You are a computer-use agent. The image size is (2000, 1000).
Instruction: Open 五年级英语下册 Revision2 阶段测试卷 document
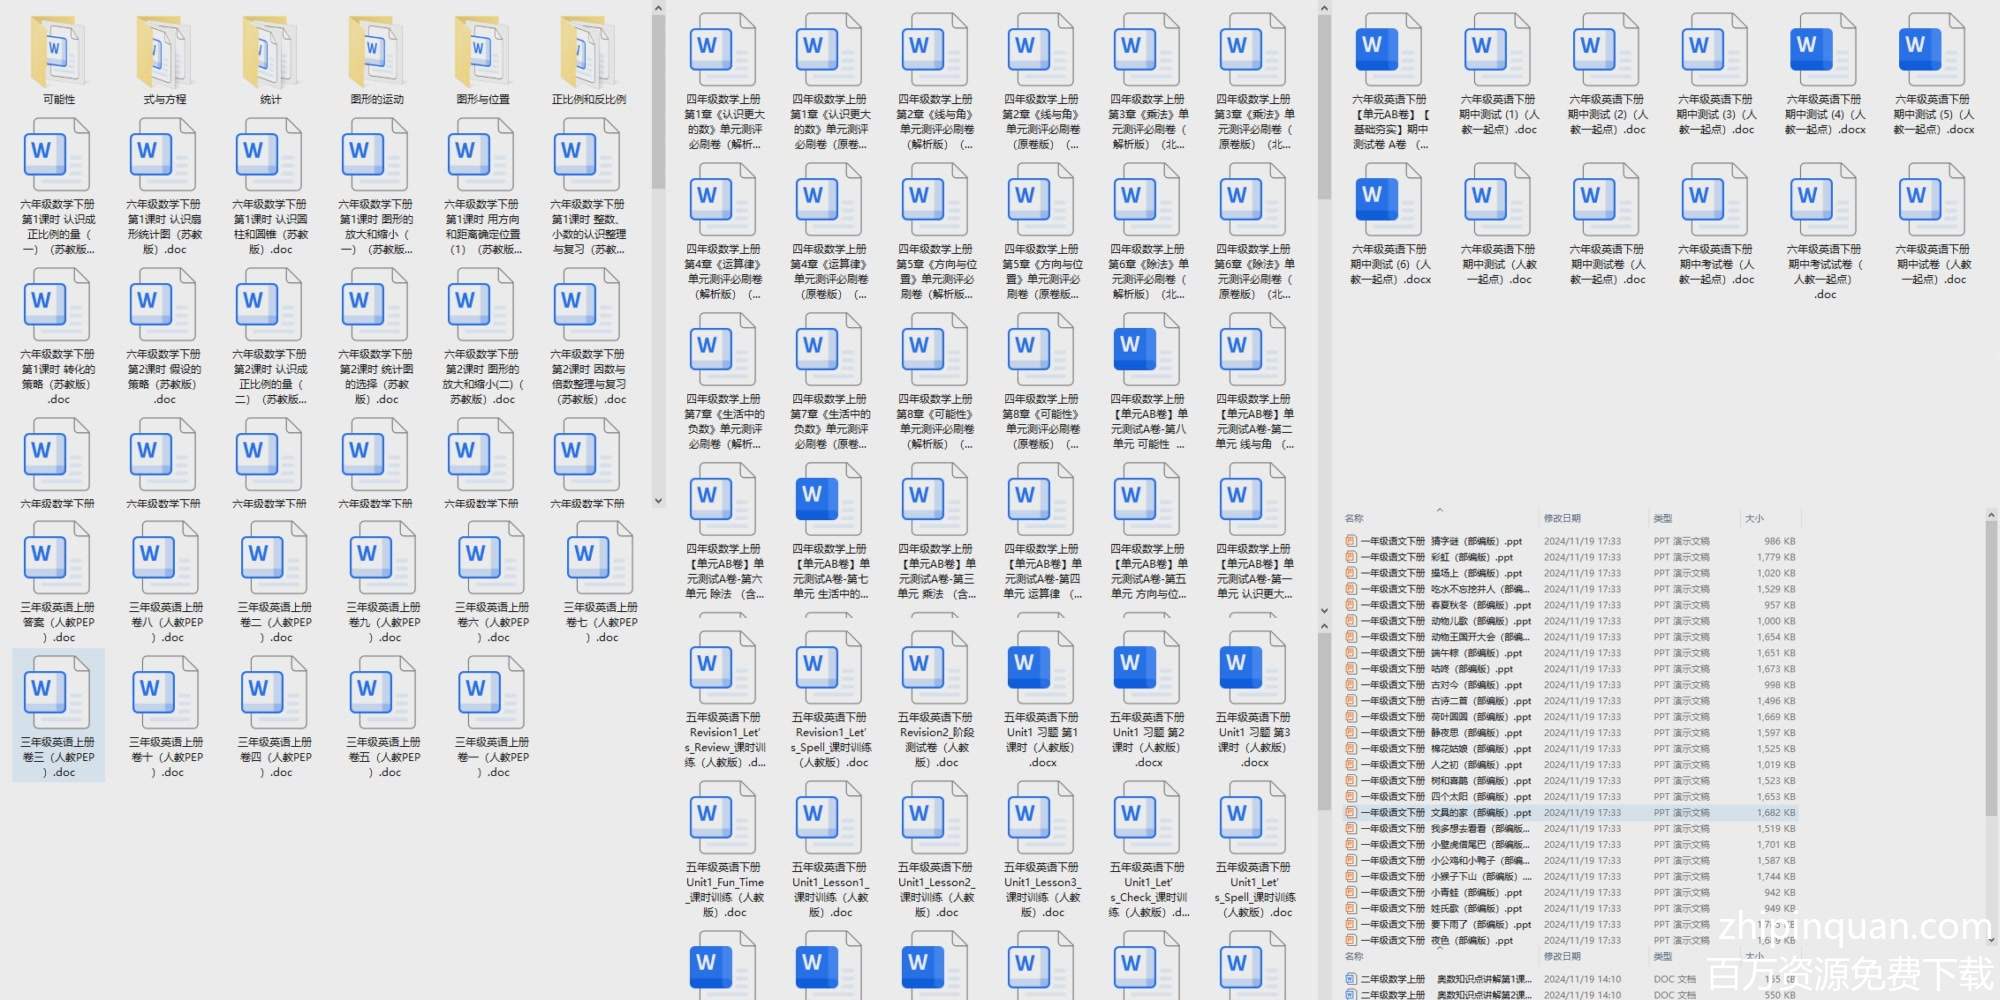coord(936,700)
